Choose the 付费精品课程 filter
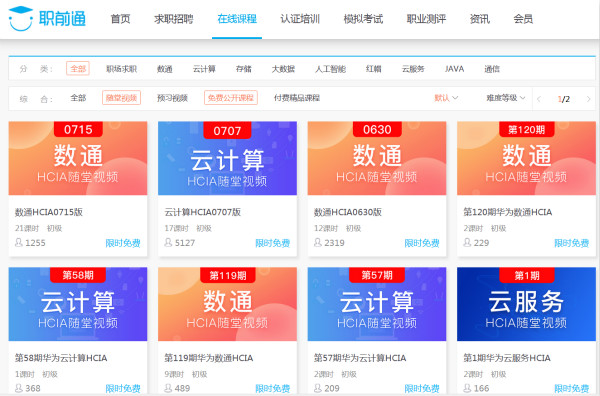The height and width of the screenshot is (396, 600). pyautogui.click(x=297, y=98)
